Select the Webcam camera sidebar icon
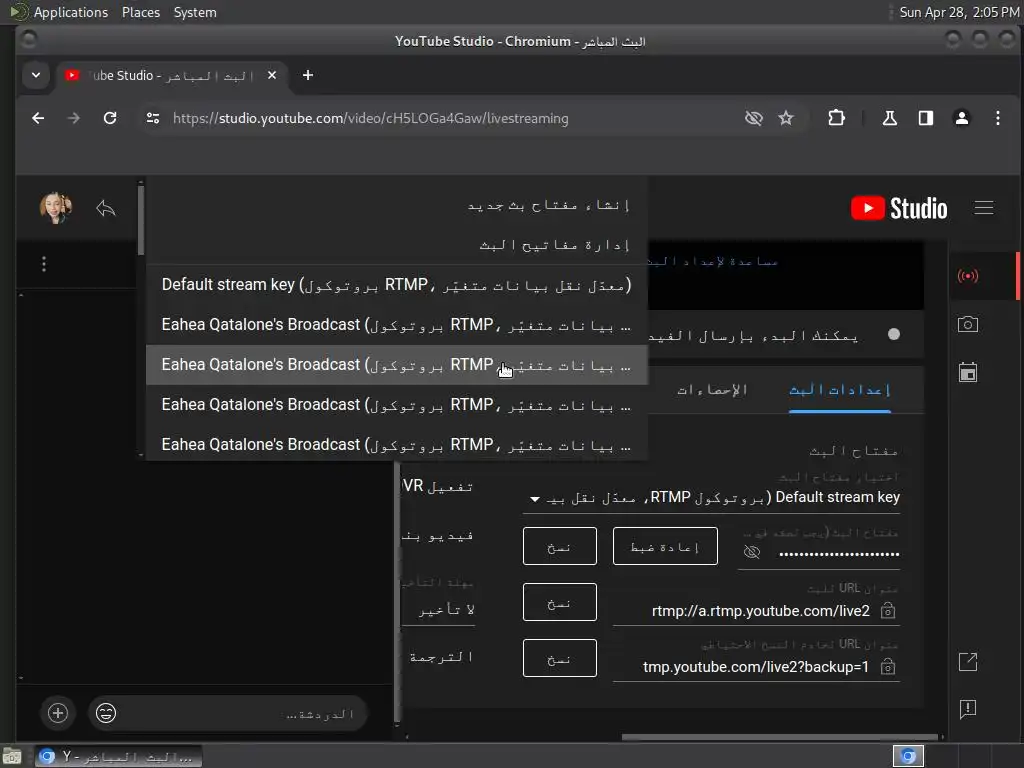Viewport: 1024px width, 768px height. pyautogui.click(x=968, y=324)
